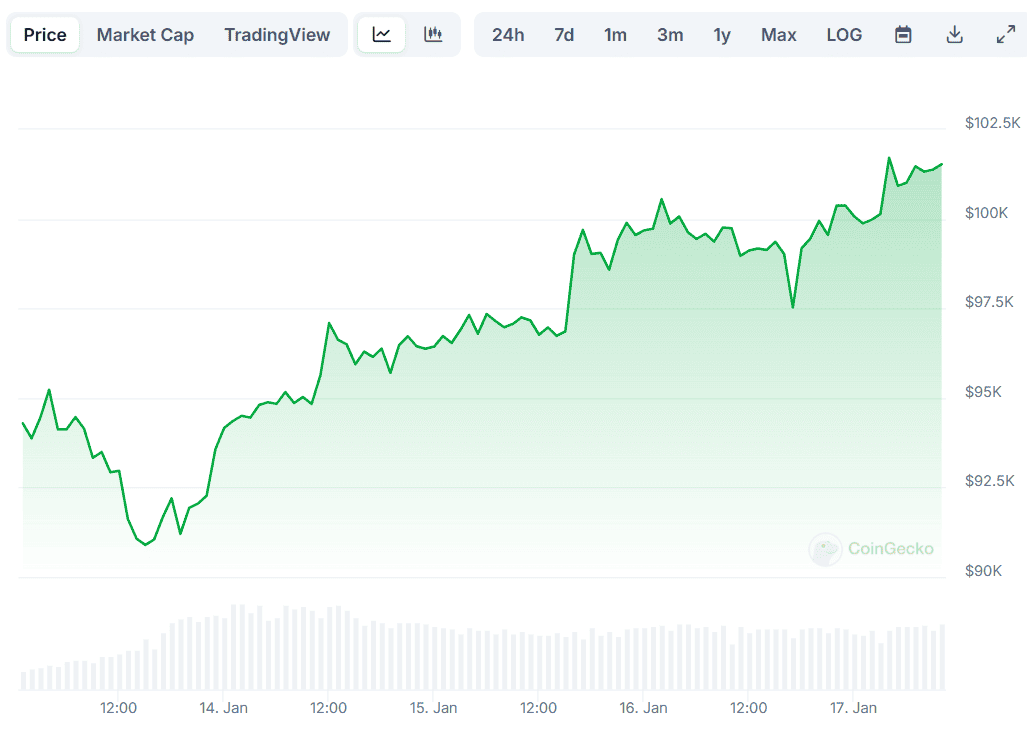Click the CoinGecko watermark logo
This screenshot has width=1027, height=742.
point(871,549)
